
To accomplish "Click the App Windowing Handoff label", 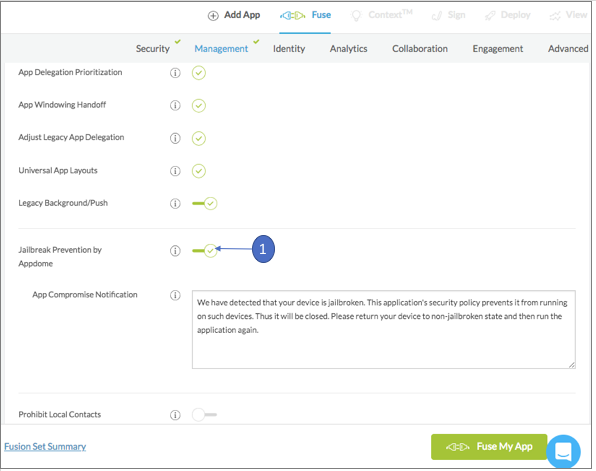I will click(x=62, y=105).
